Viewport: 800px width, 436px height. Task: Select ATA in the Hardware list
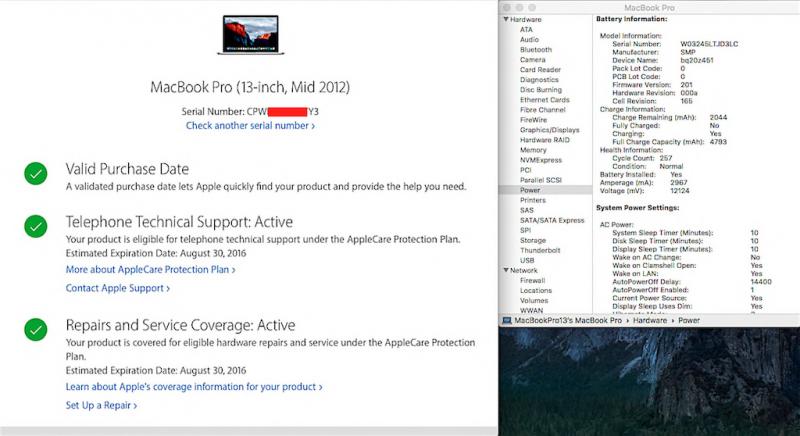(x=526, y=30)
